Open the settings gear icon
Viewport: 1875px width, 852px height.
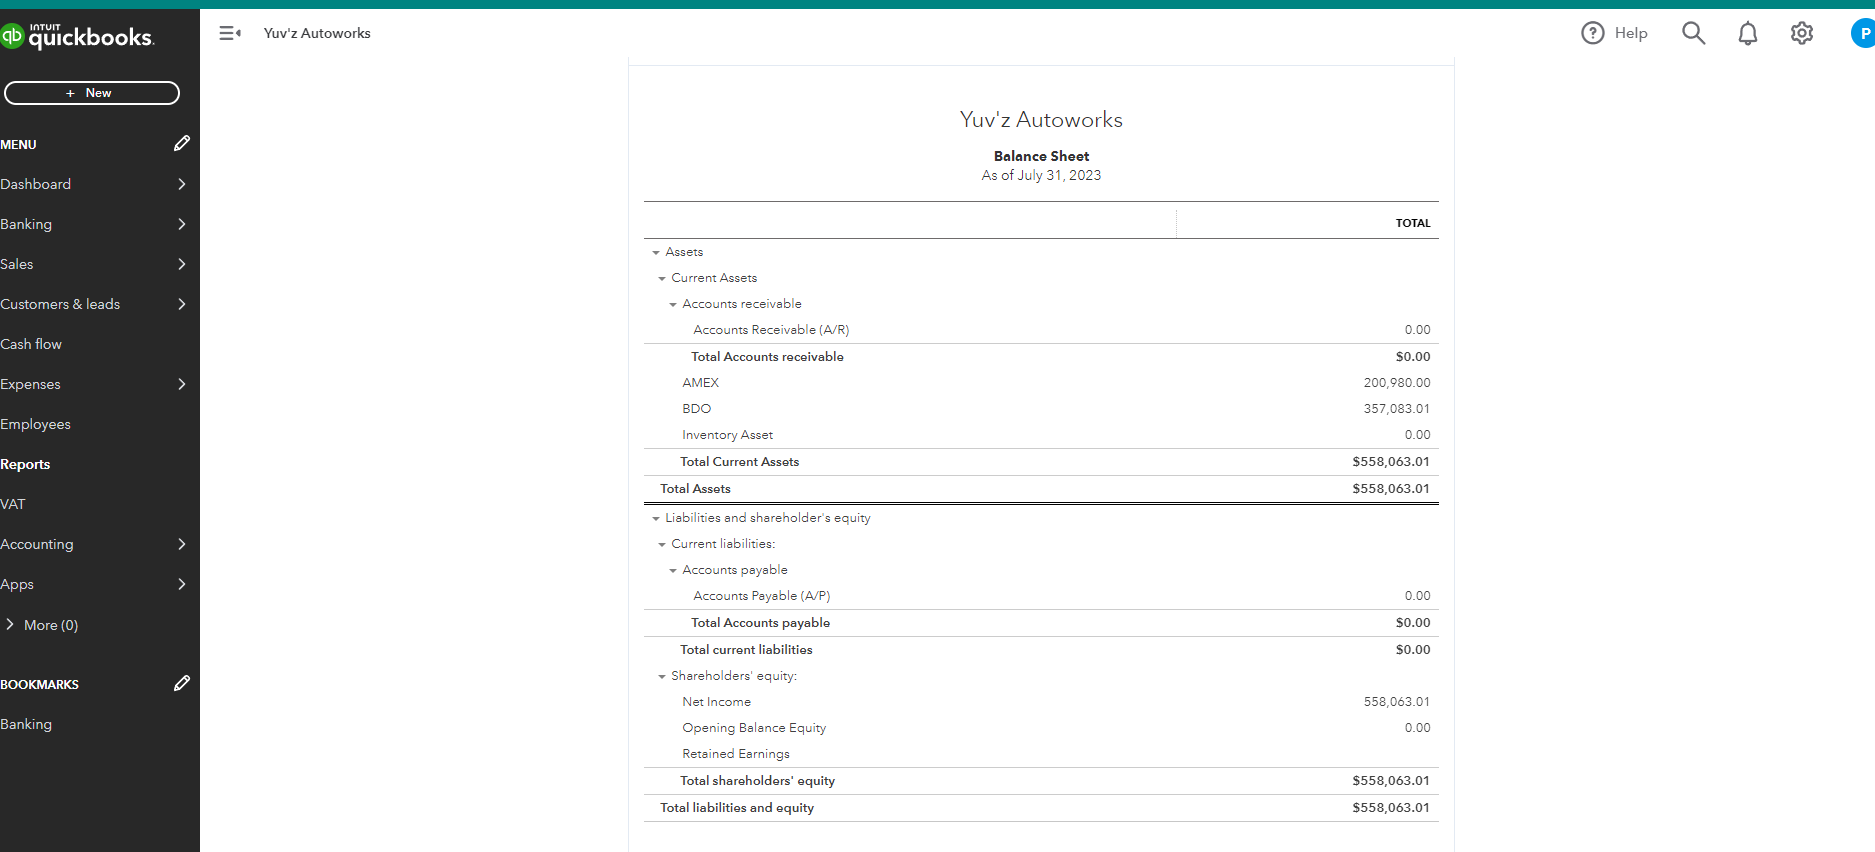1801,33
